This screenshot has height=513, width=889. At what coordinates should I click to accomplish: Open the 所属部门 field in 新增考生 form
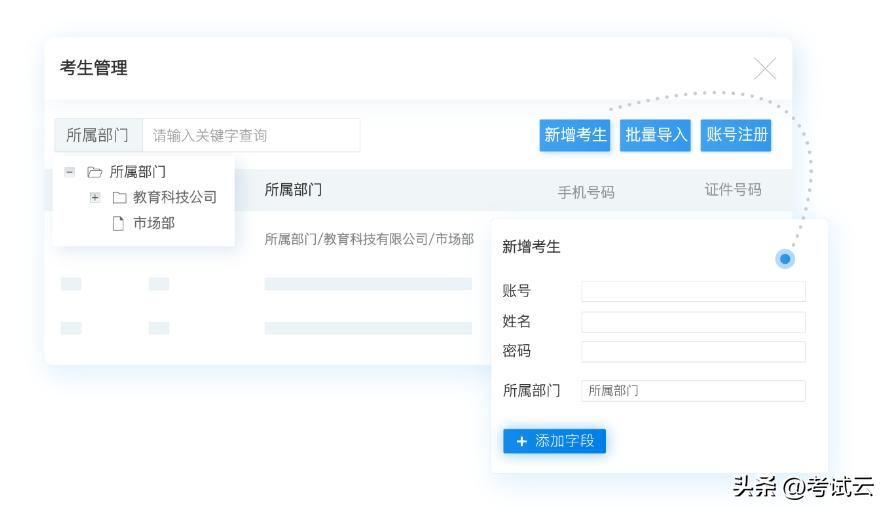pos(693,391)
